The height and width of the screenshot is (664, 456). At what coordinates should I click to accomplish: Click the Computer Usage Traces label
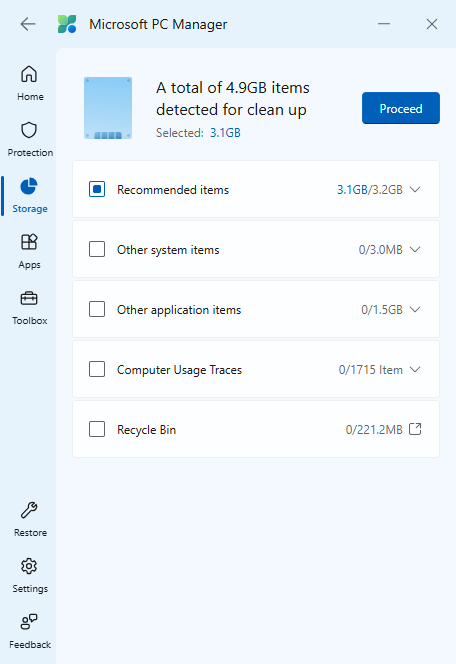[179, 370]
